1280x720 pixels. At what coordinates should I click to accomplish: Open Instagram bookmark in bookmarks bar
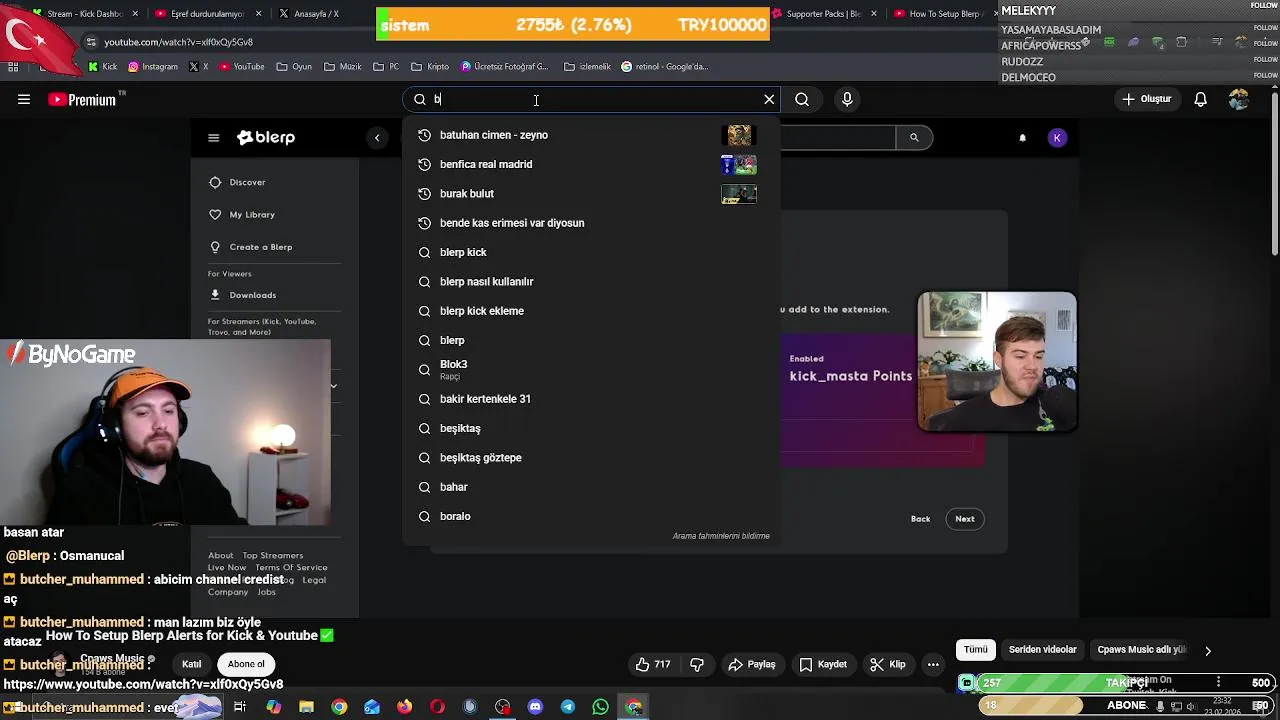coord(152,67)
